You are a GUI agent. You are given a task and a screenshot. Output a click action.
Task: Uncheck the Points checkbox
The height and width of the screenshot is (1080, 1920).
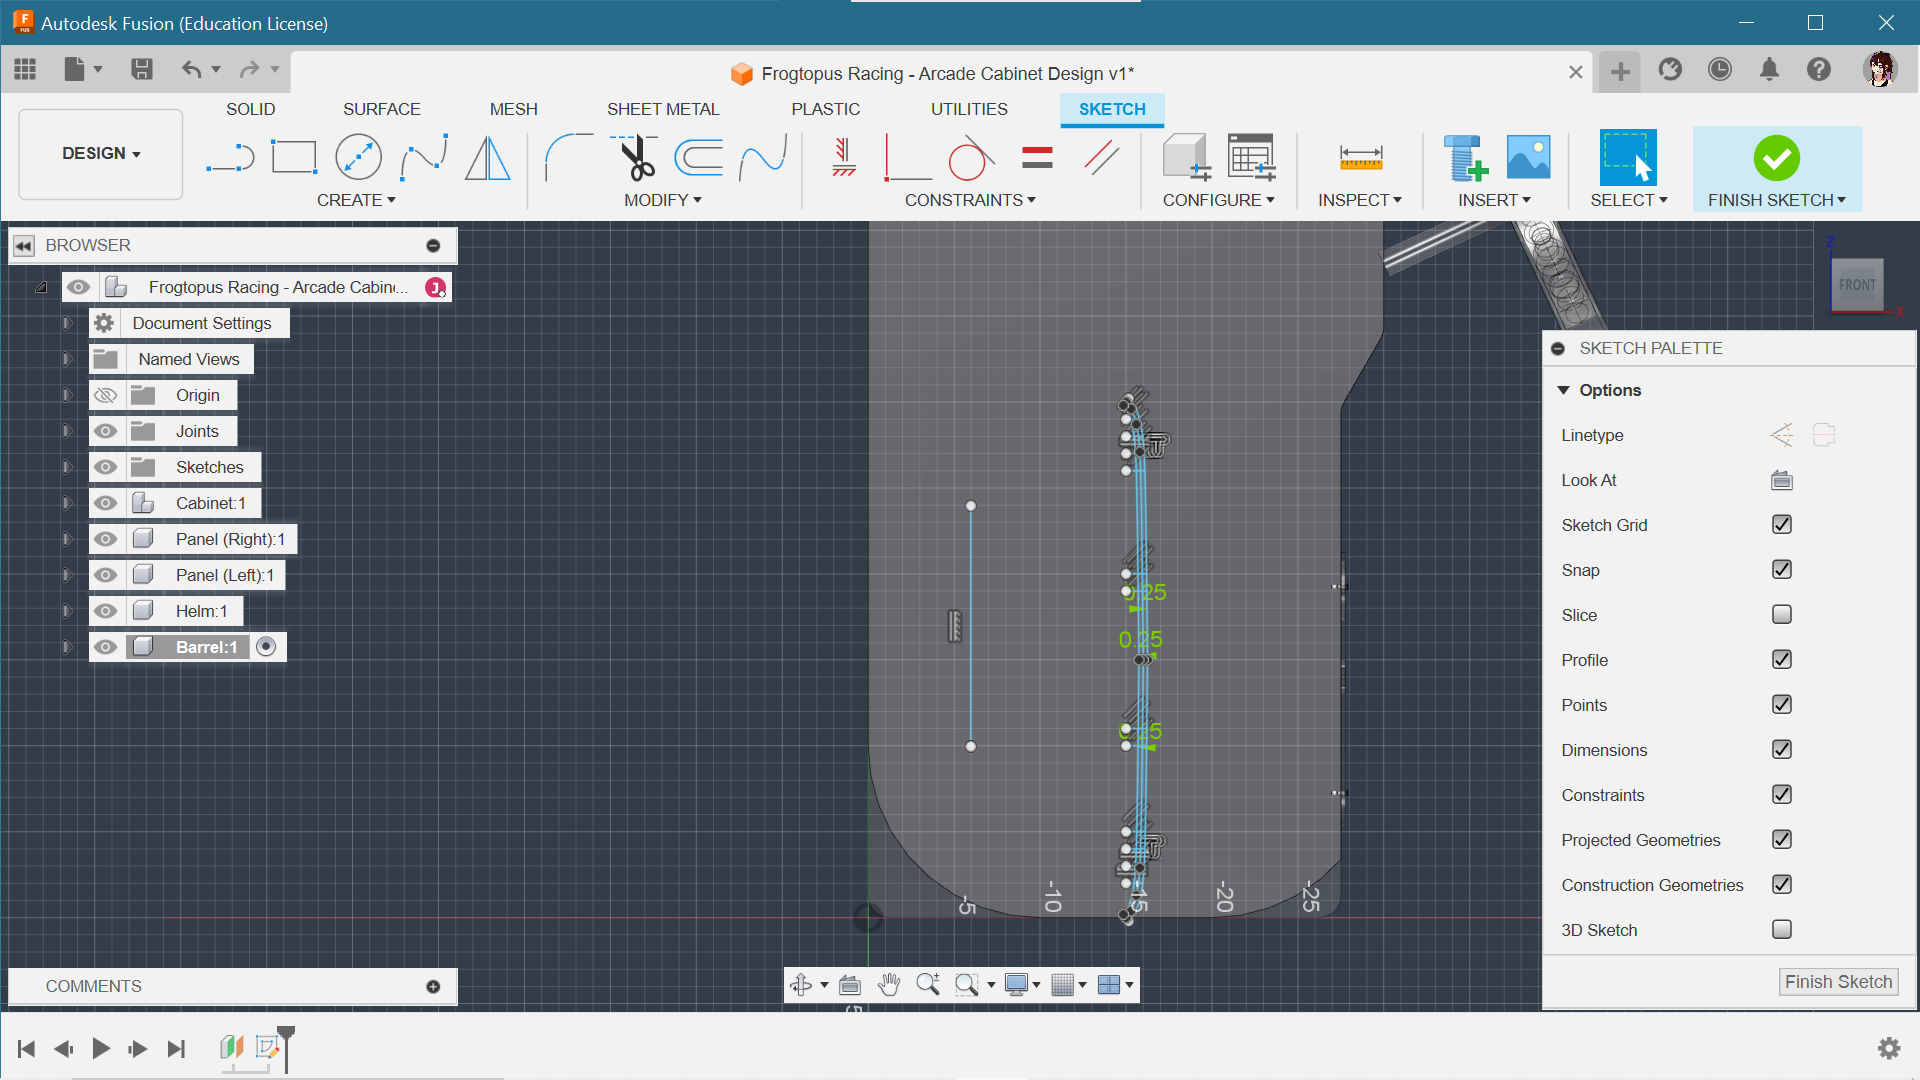[1781, 704]
